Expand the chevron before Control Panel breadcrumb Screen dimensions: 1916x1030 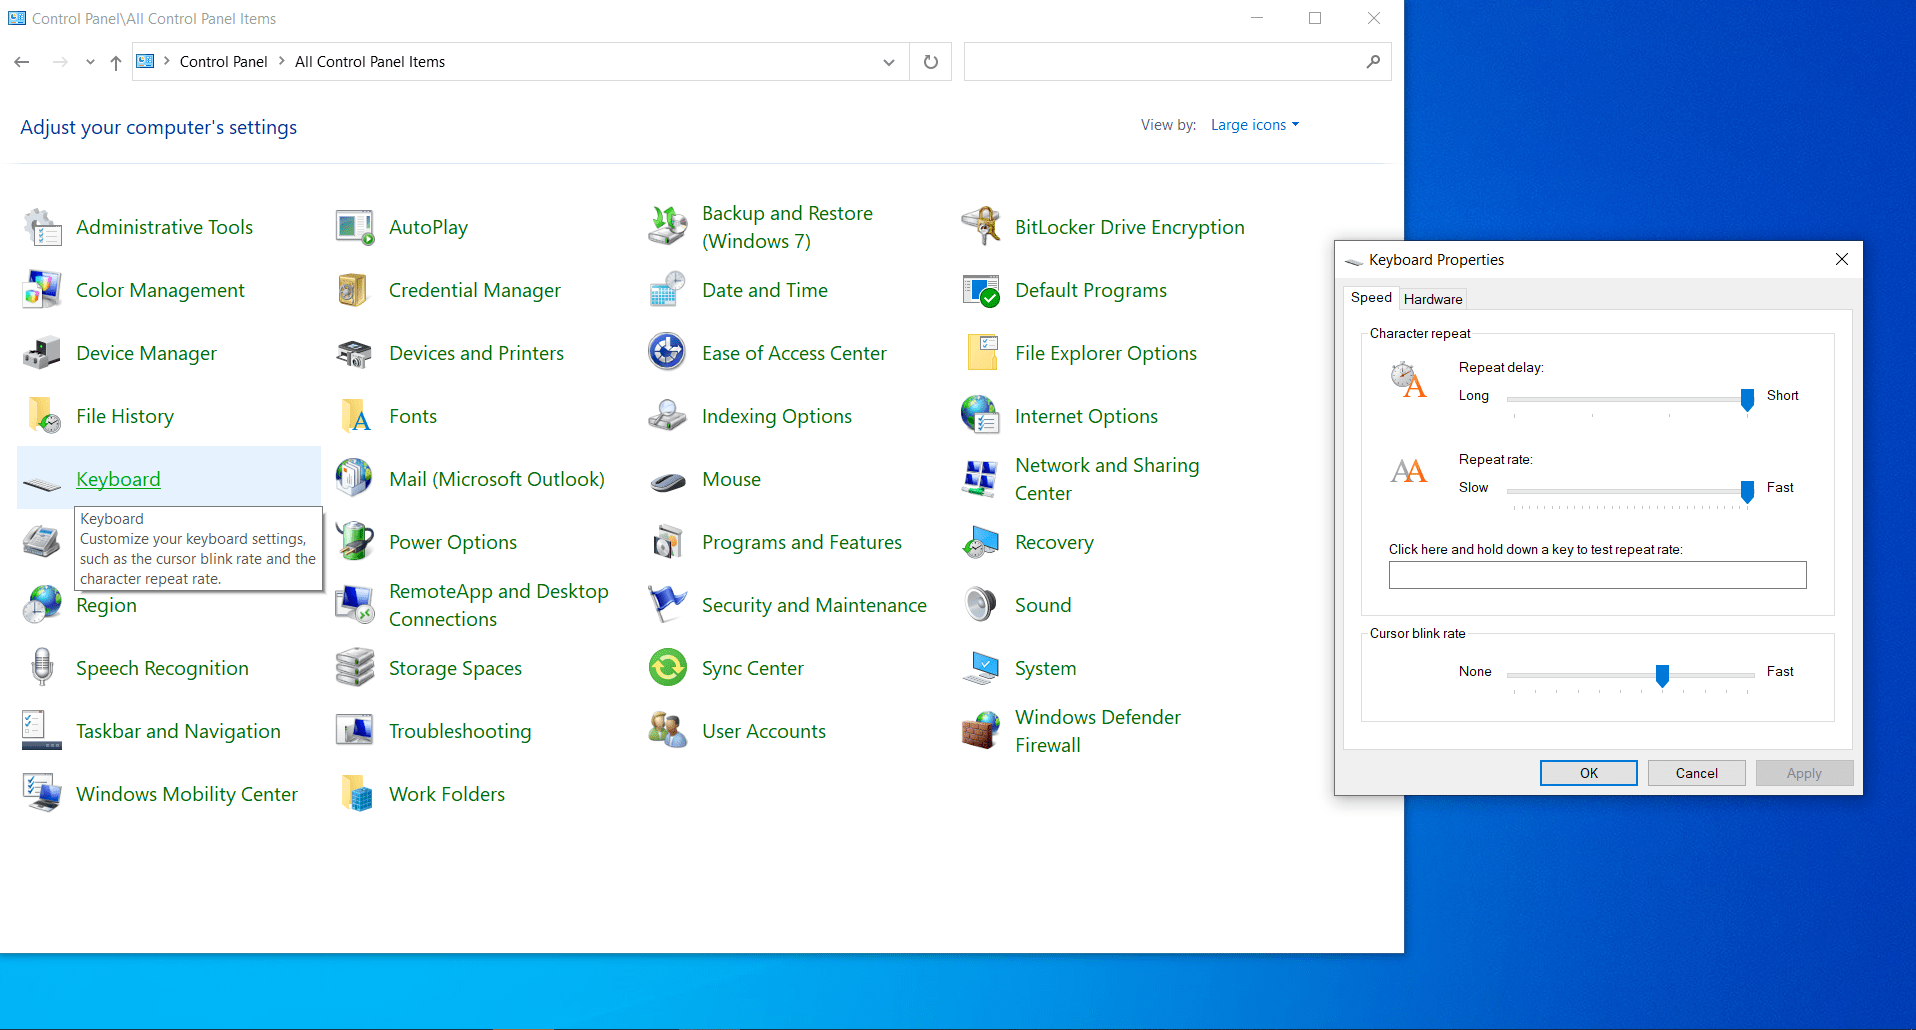tap(167, 62)
